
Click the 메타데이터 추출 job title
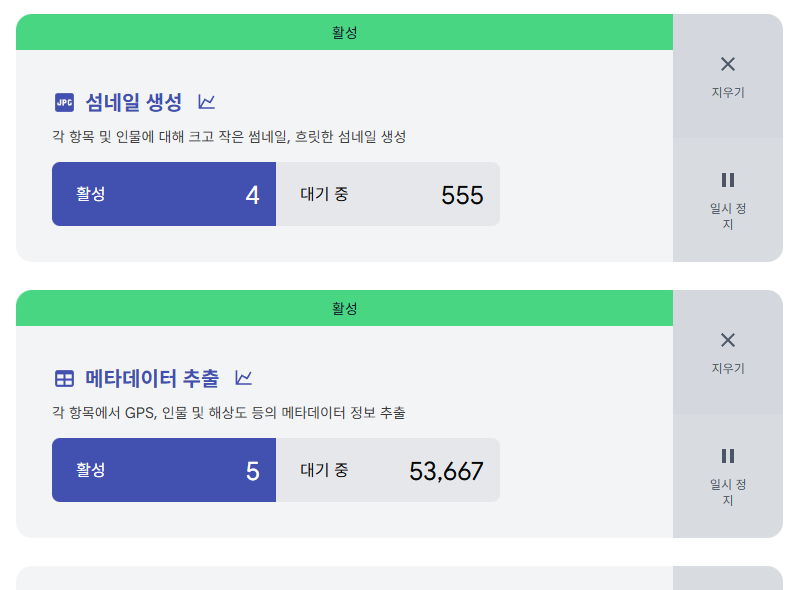point(152,378)
